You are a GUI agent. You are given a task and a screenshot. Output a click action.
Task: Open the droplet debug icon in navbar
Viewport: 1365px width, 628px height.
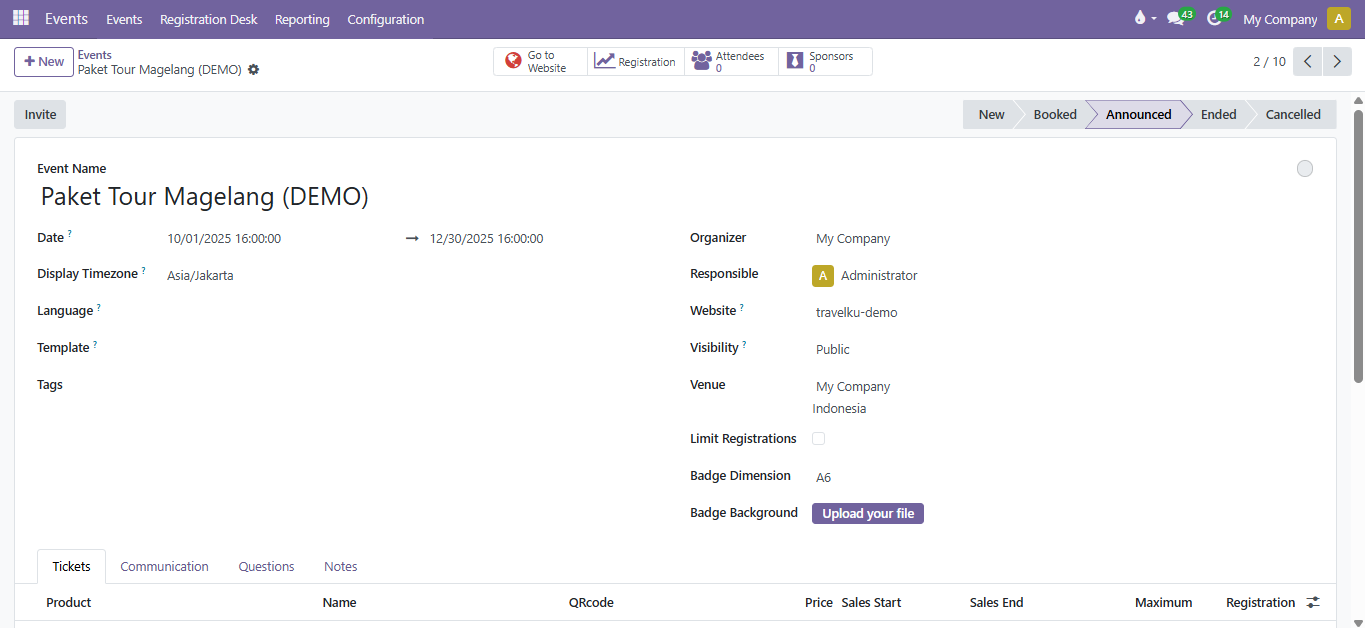click(x=1140, y=18)
